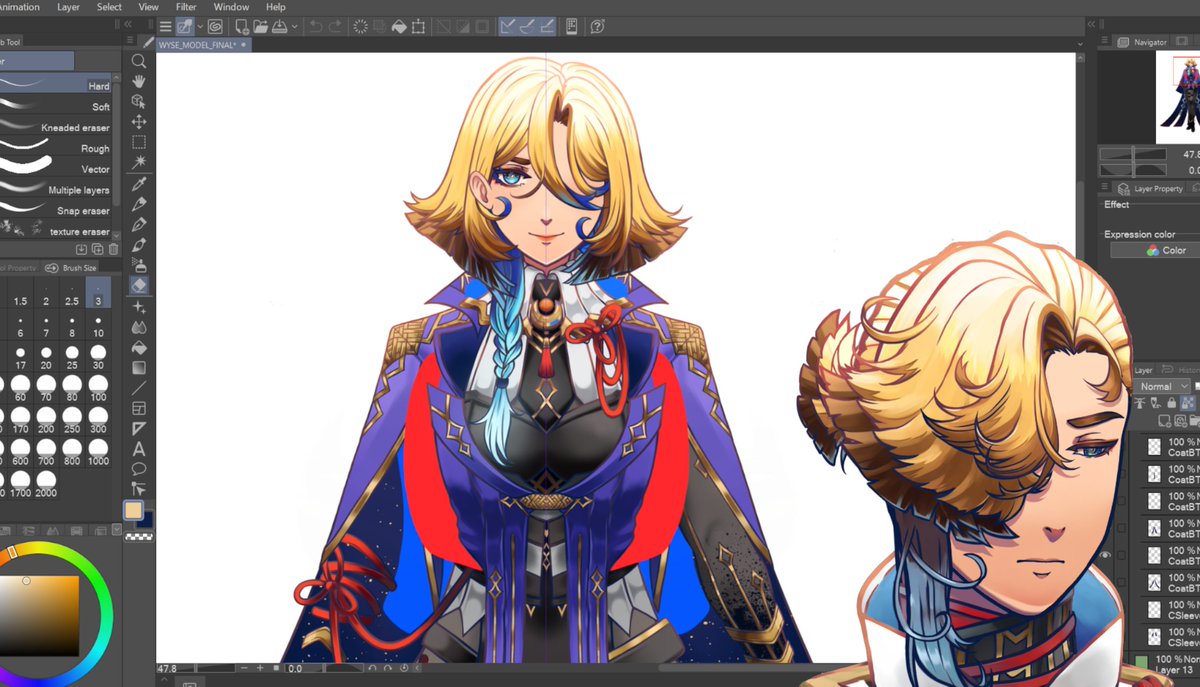Switch to the WYSE_MODEL_FINAL canvas tab
1200x687 pixels.
click(x=196, y=44)
